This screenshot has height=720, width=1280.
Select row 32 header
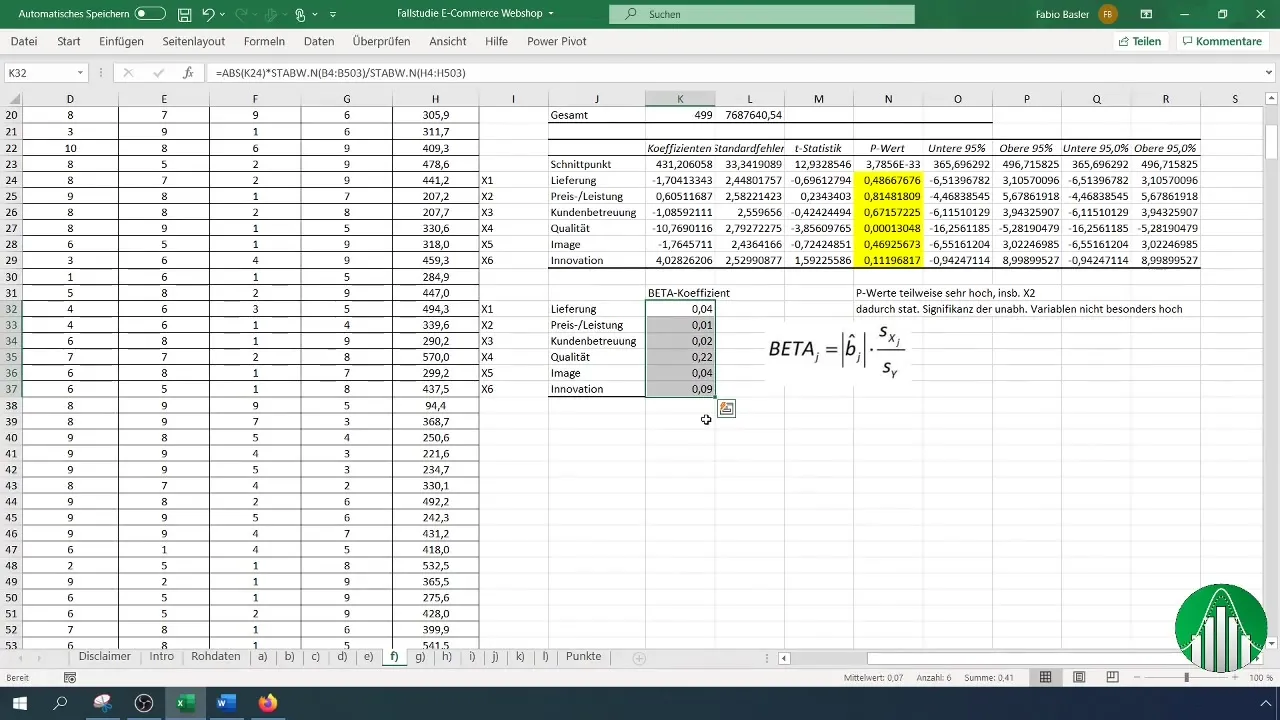click(x=11, y=309)
